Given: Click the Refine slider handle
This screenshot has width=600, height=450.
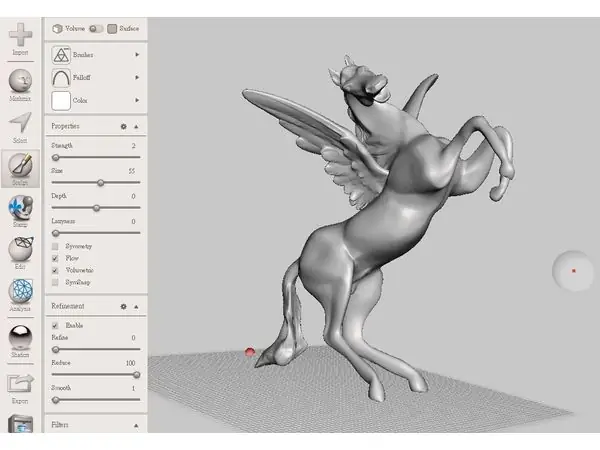Looking at the screenshot, I should tap(56, 349).
